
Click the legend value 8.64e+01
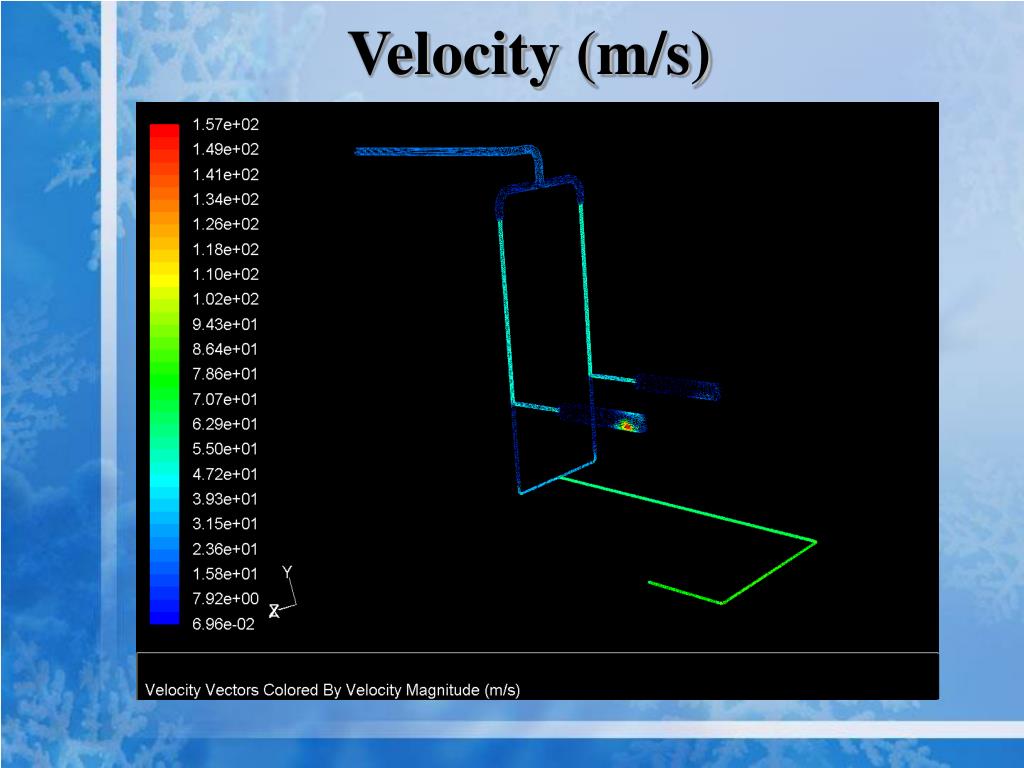coord(225,349)
